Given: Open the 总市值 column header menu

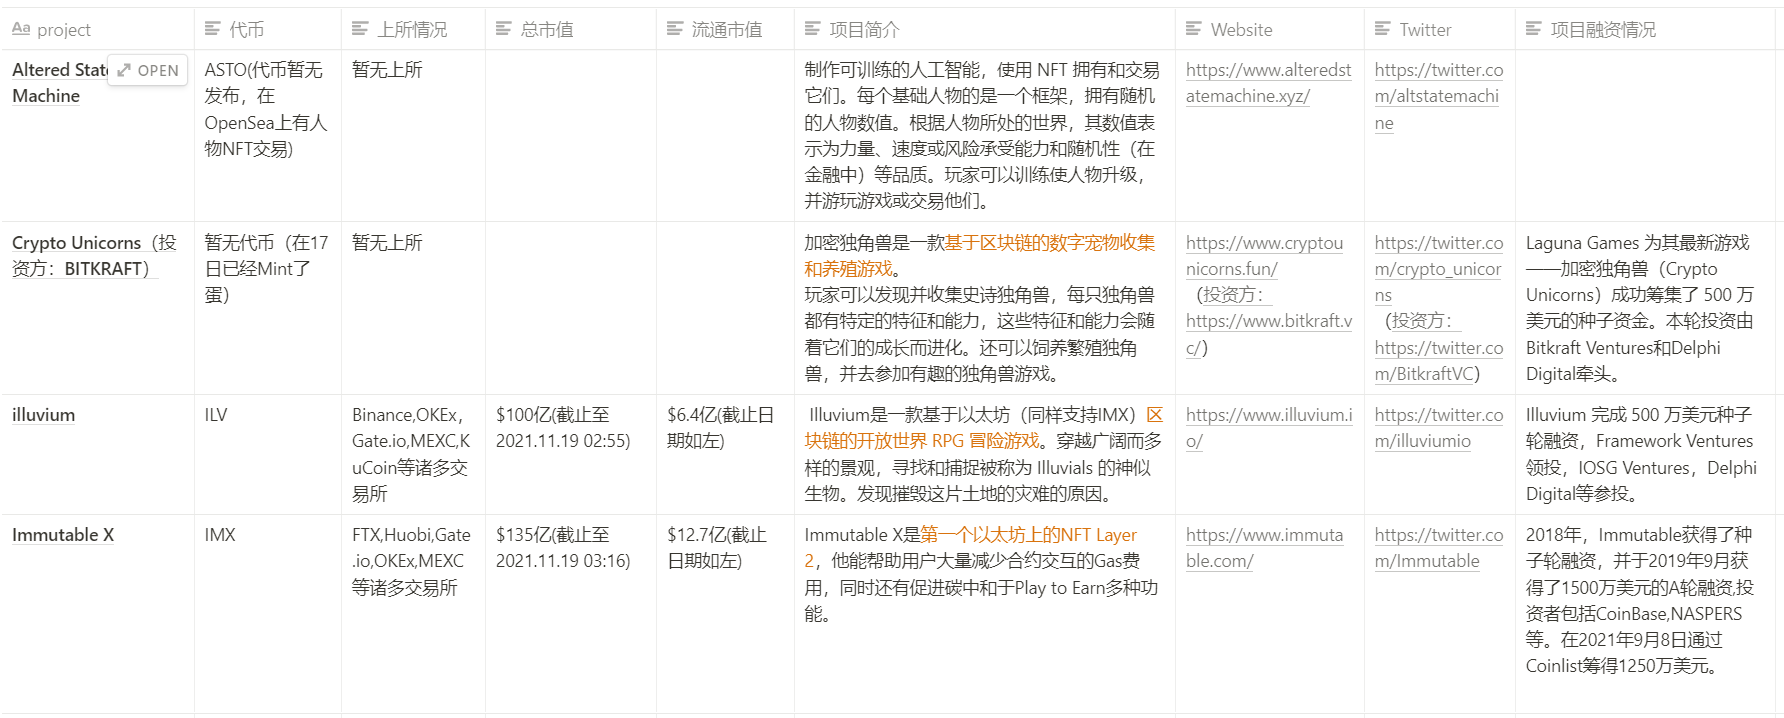Looking at the screenshot, I should click(571, 29).
